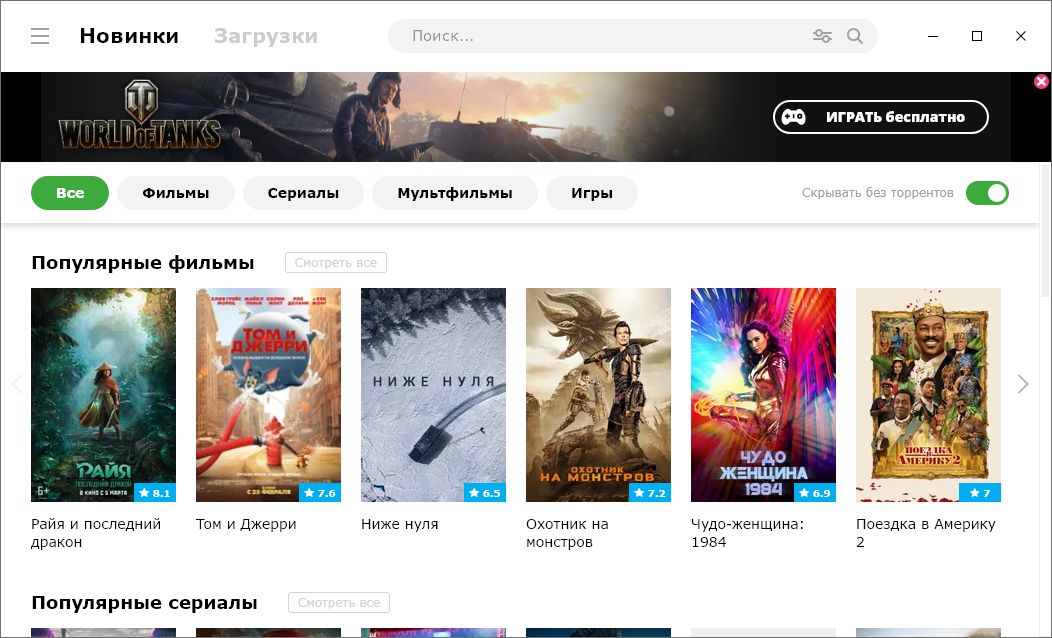Show next popular films with right arrow
1052x638 pixels.
[x=1022, y=384]
